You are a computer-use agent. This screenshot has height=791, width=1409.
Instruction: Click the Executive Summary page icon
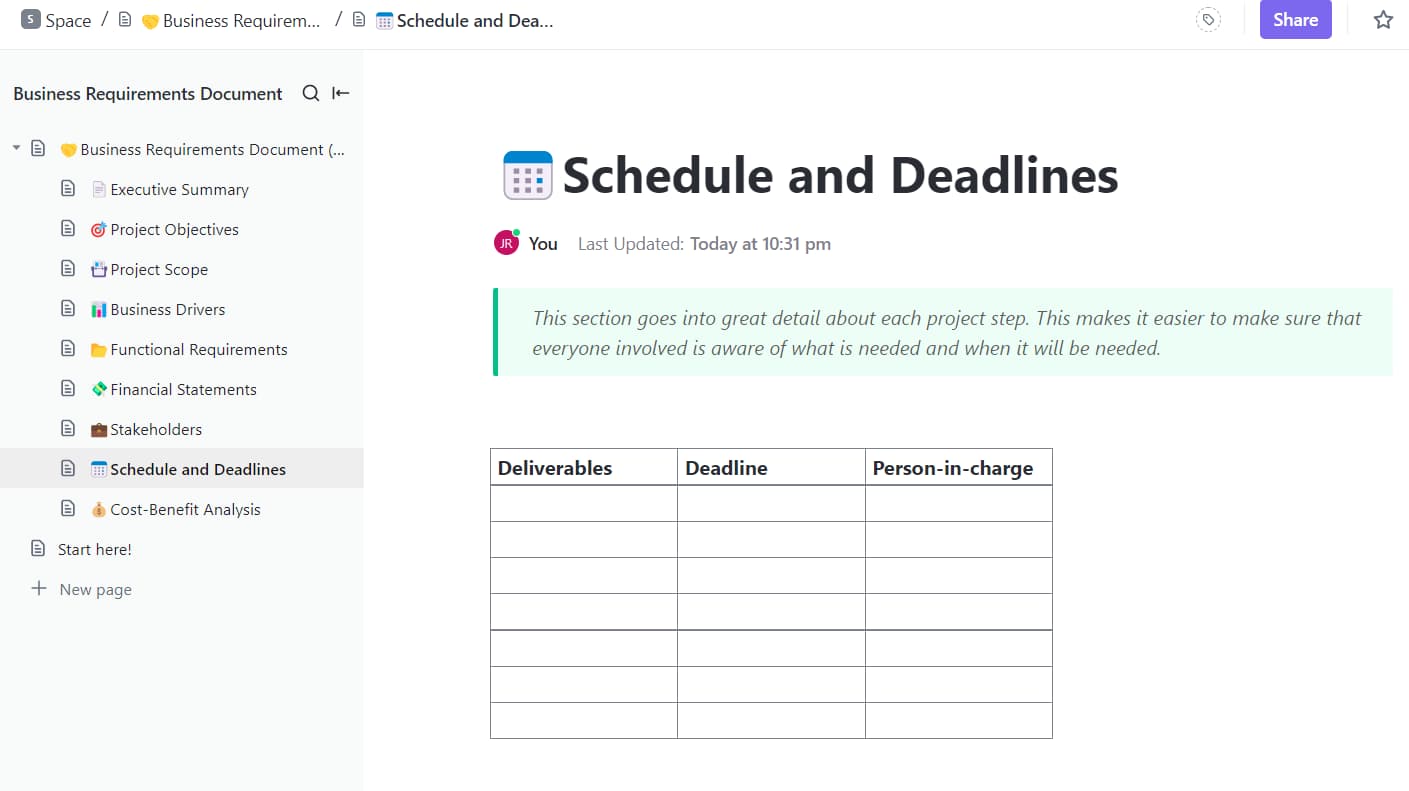coord(68,188)
